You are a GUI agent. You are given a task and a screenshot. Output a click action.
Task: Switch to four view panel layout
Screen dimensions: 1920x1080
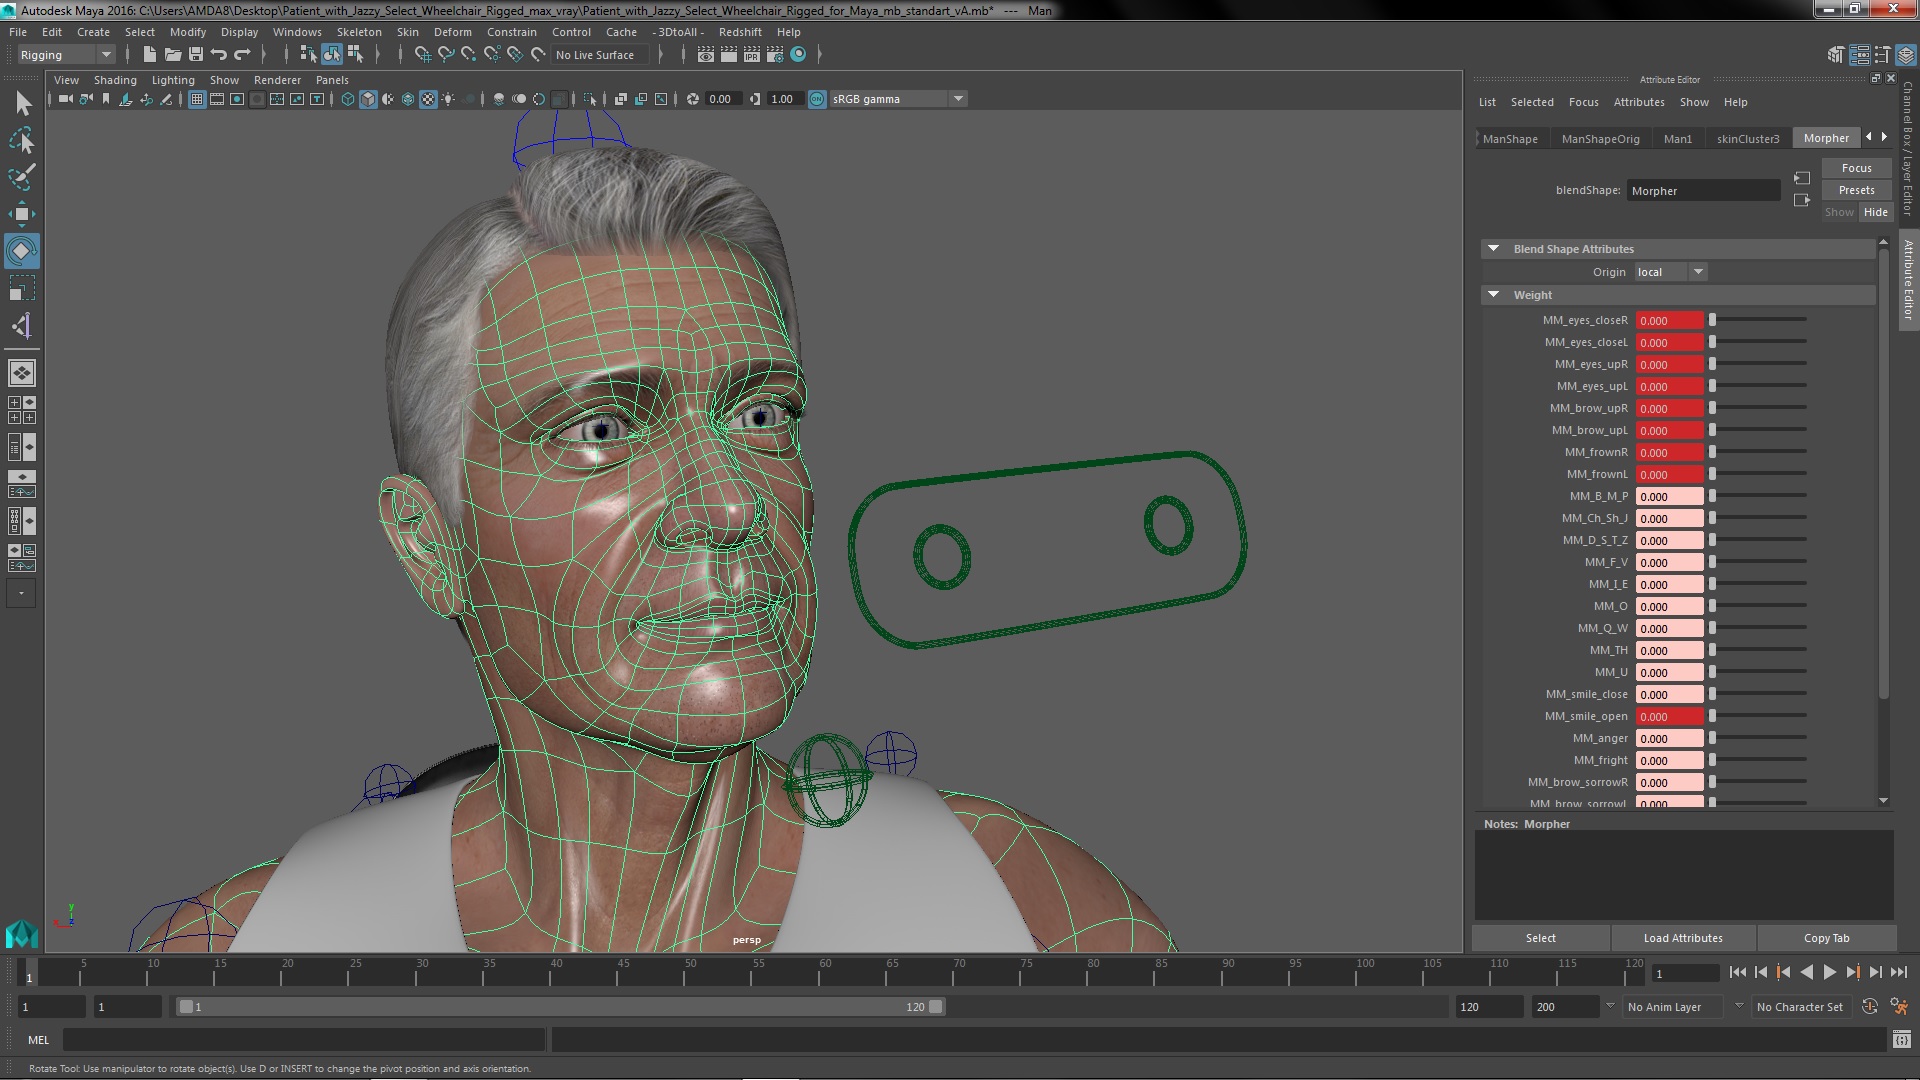(22, 410)
